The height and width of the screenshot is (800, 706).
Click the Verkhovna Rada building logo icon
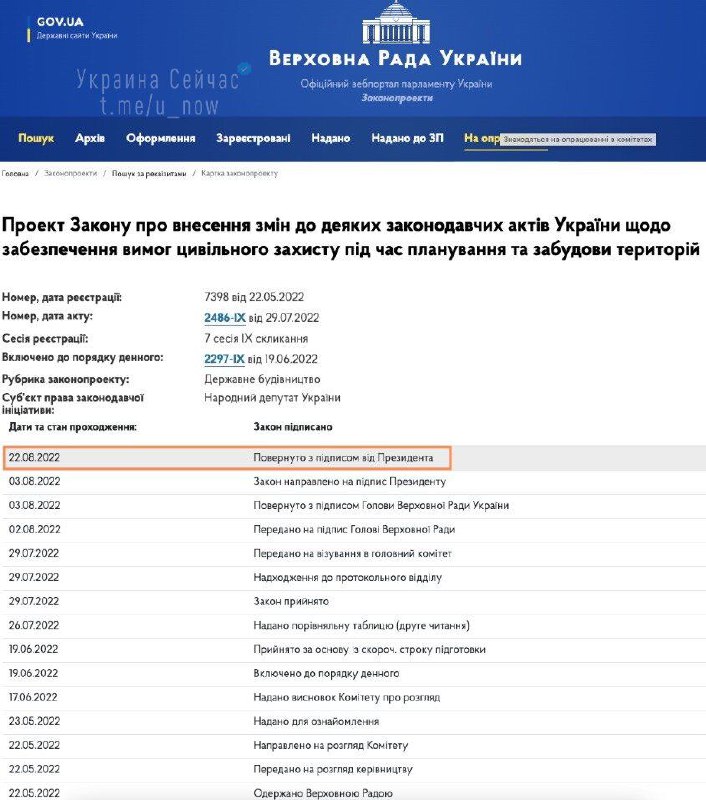395,23
